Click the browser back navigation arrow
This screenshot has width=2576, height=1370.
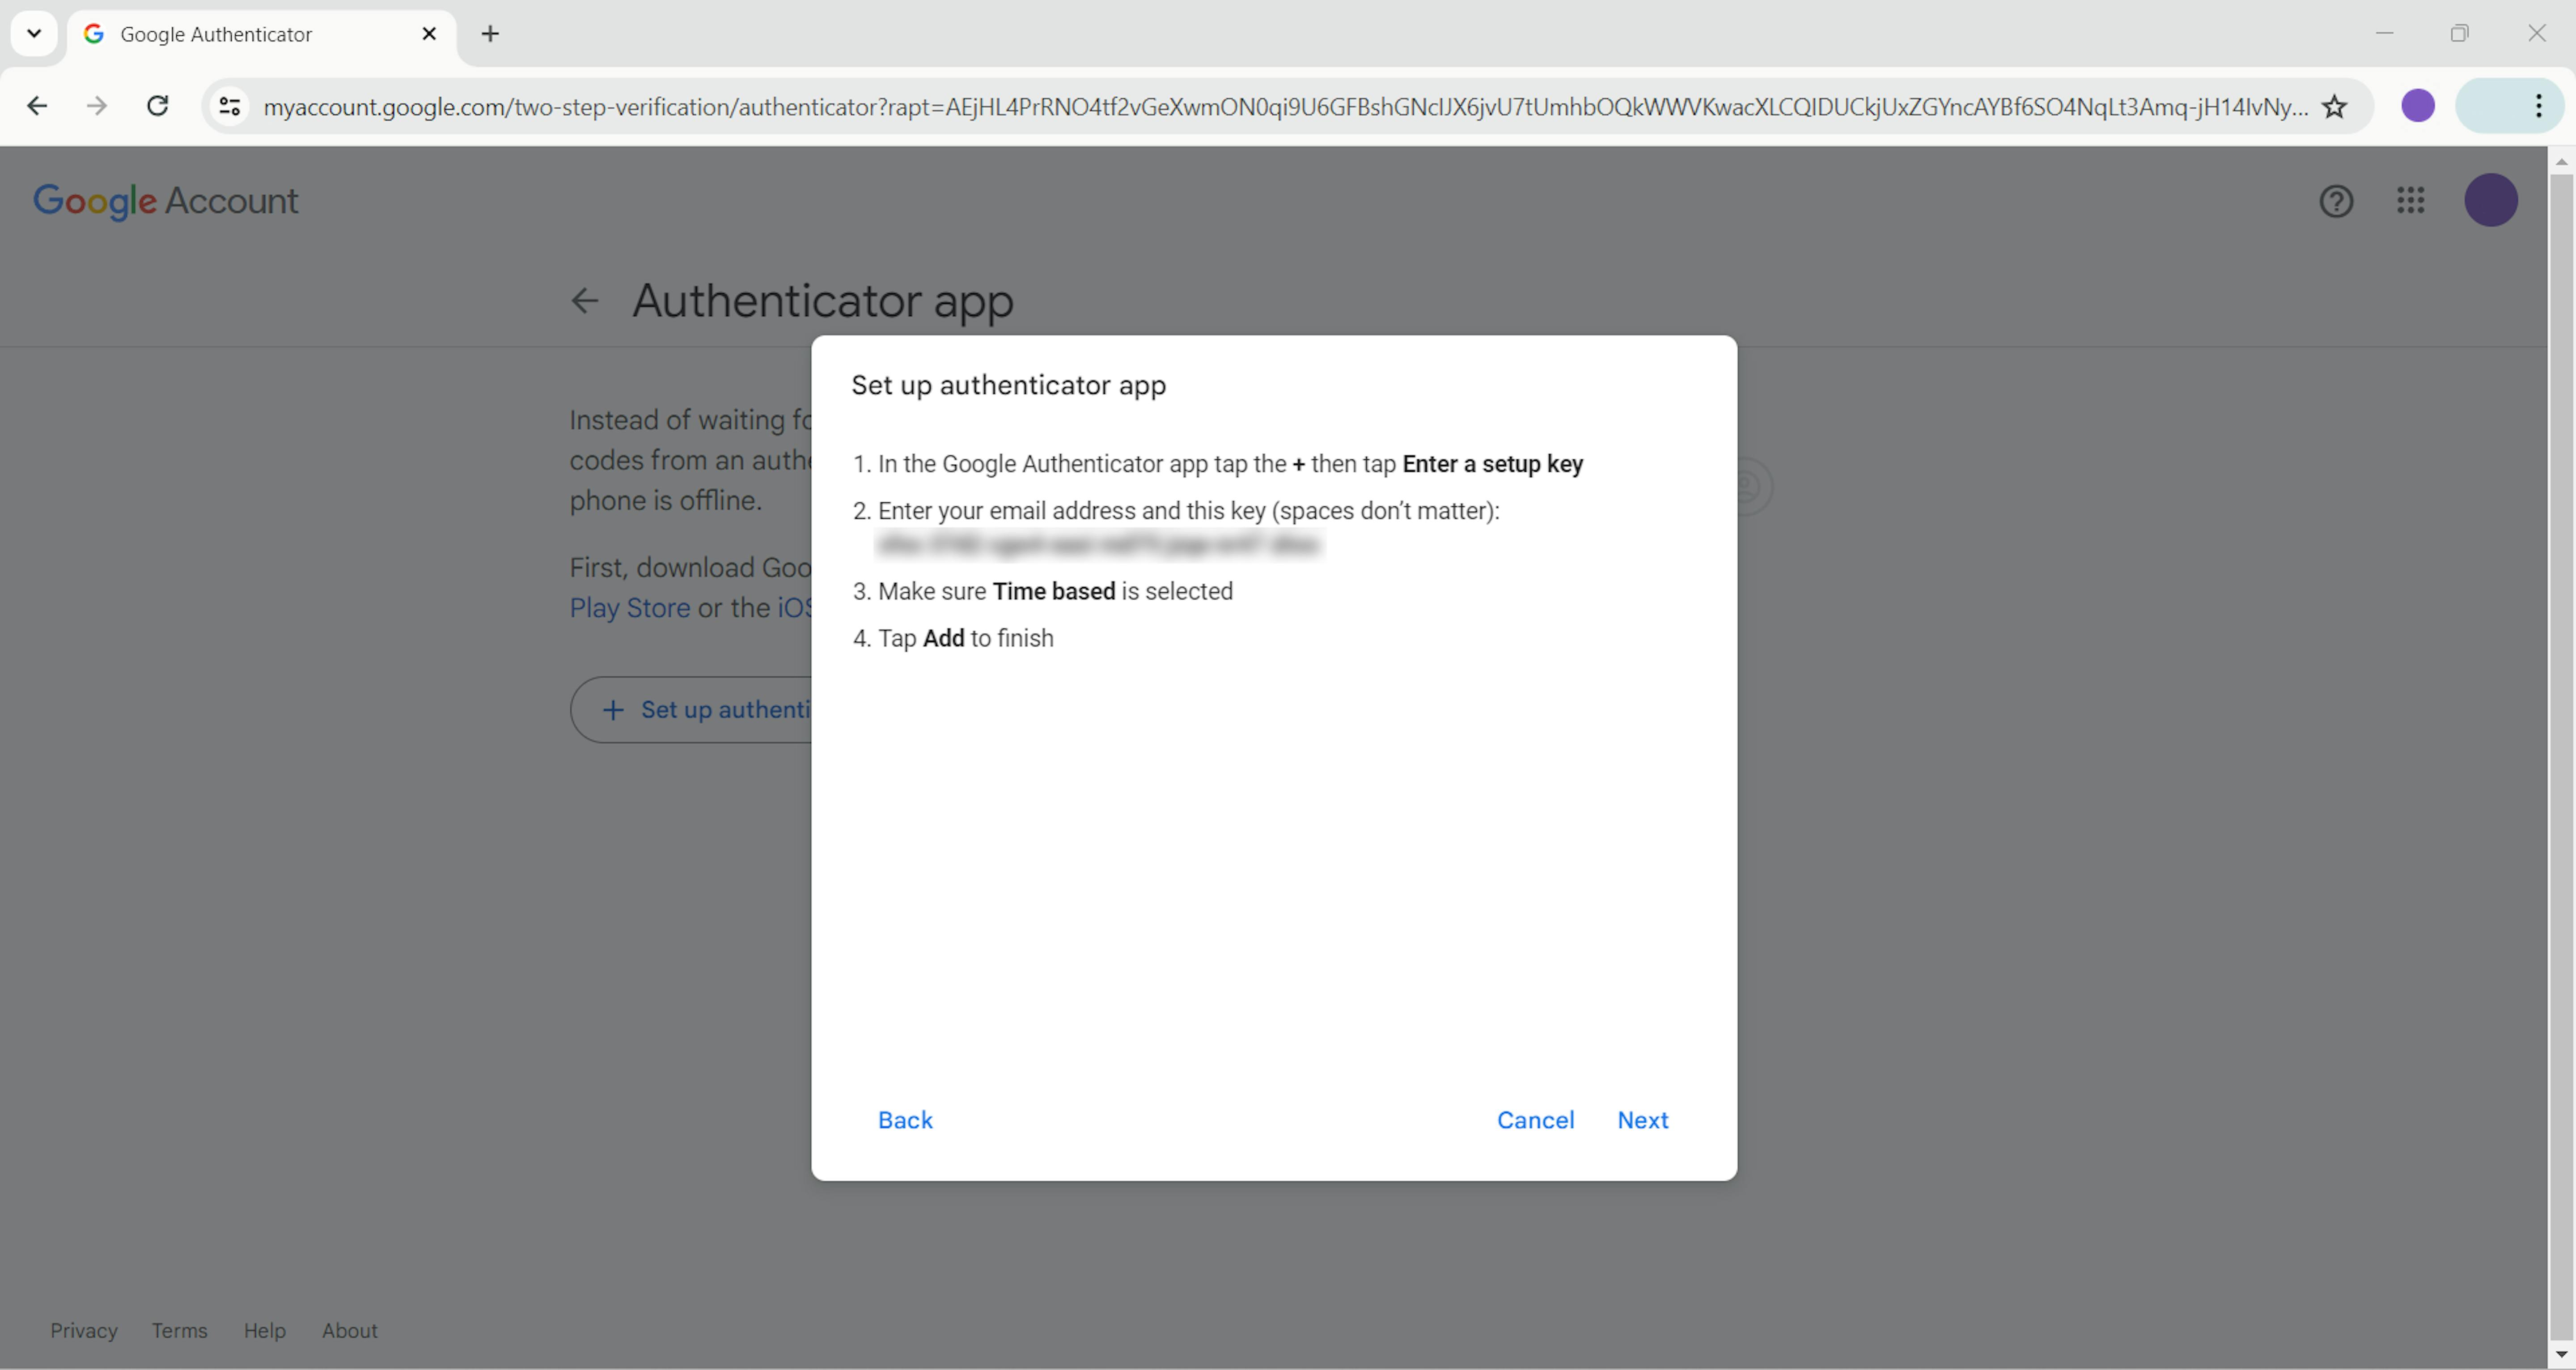tap(38, 106)
